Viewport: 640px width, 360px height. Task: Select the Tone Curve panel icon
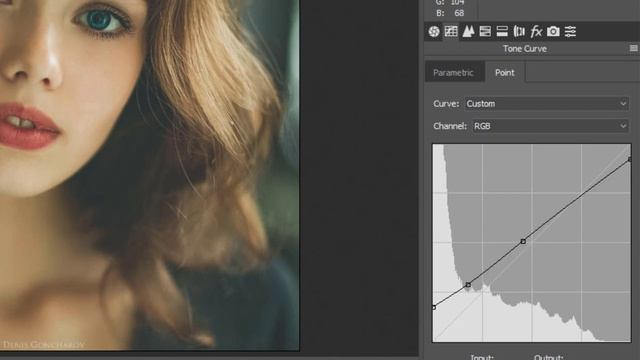(451, 31)
